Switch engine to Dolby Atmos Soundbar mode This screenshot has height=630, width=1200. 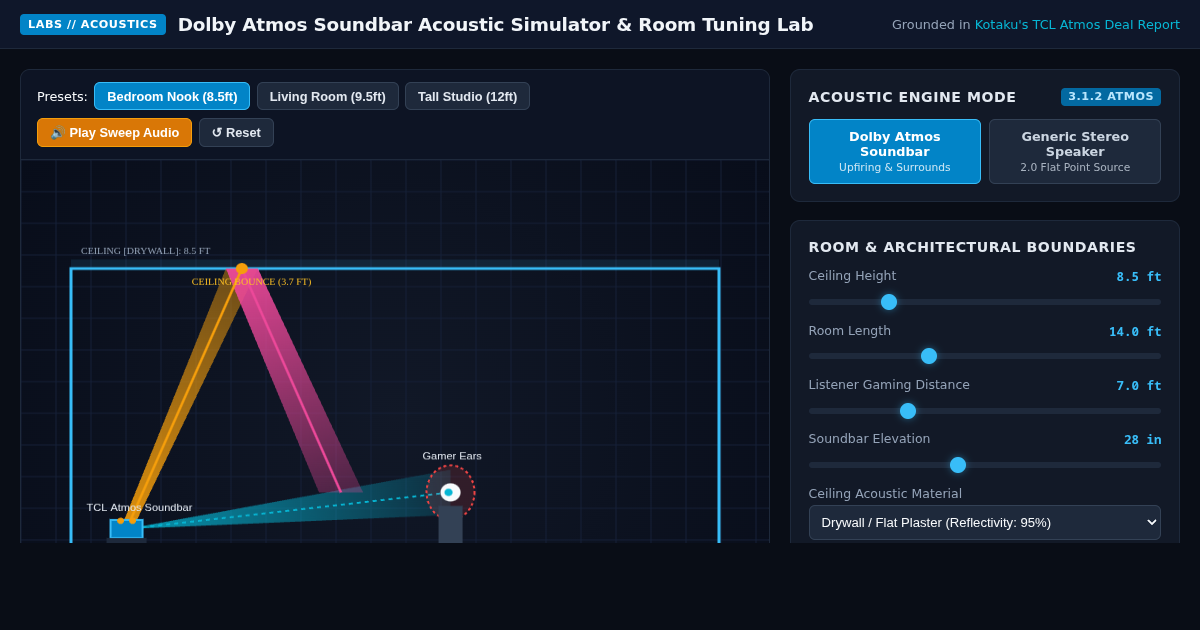[x=895, y=151]
